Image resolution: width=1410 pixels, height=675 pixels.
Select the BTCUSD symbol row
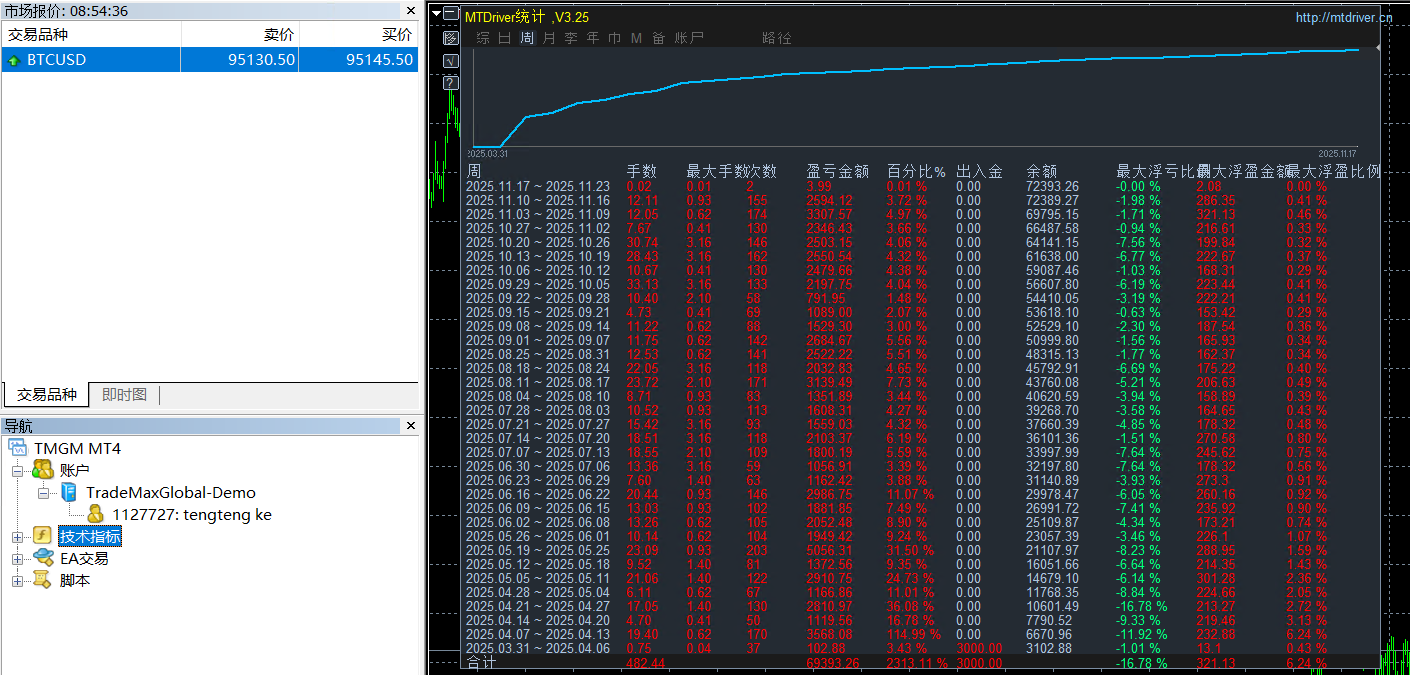coord(210,60)
